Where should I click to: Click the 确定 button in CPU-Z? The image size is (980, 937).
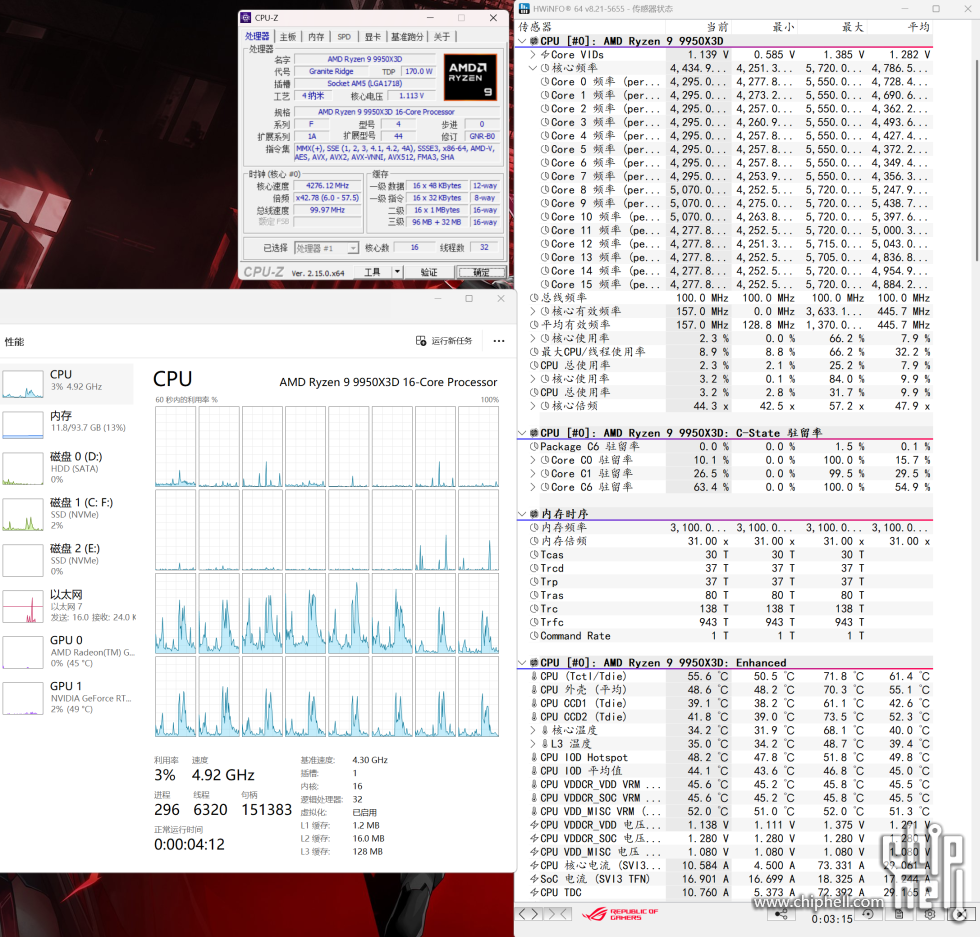coord(481,272)
